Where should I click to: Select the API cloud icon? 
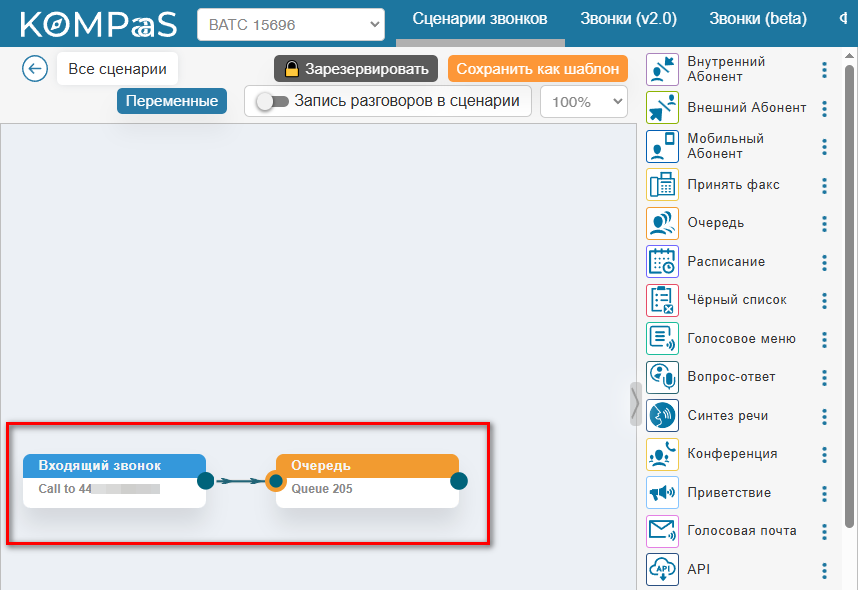662,570
